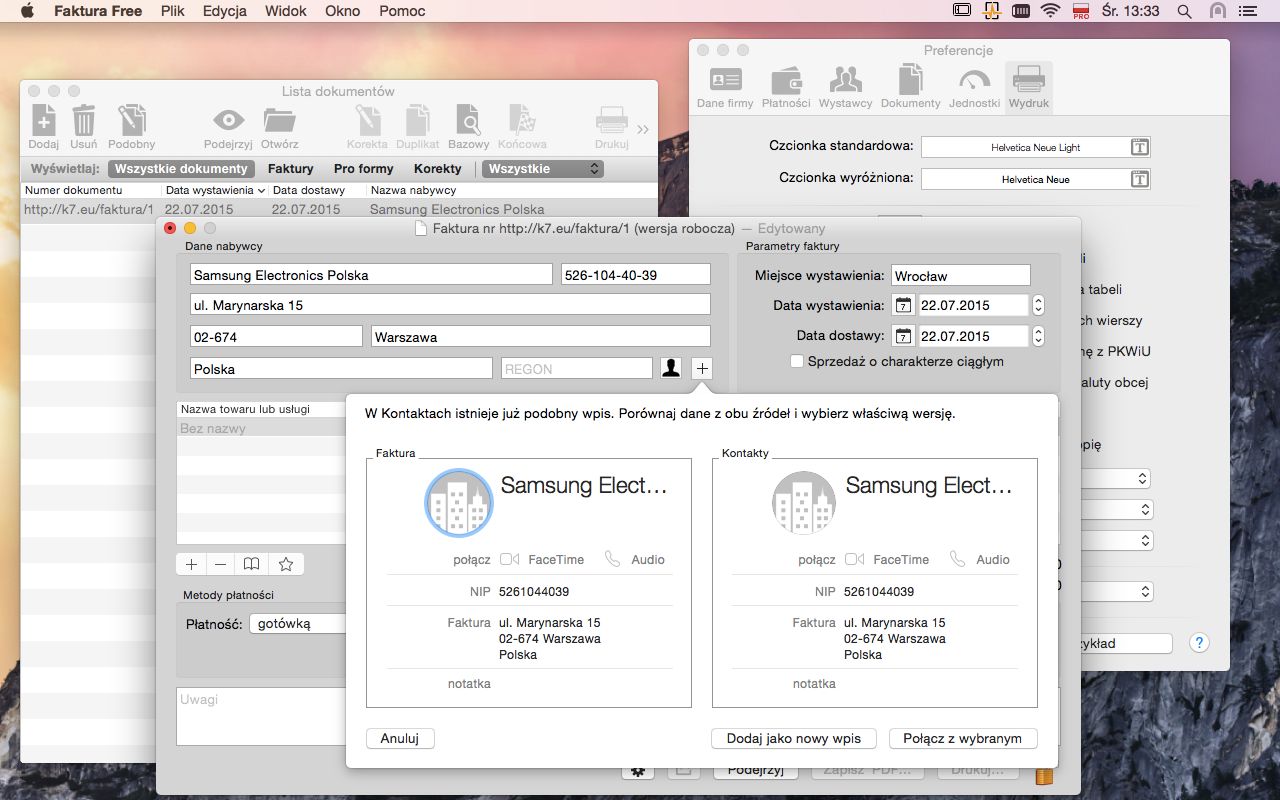
Task: Open the Widok menu
Action: click(x=286, y=11)
